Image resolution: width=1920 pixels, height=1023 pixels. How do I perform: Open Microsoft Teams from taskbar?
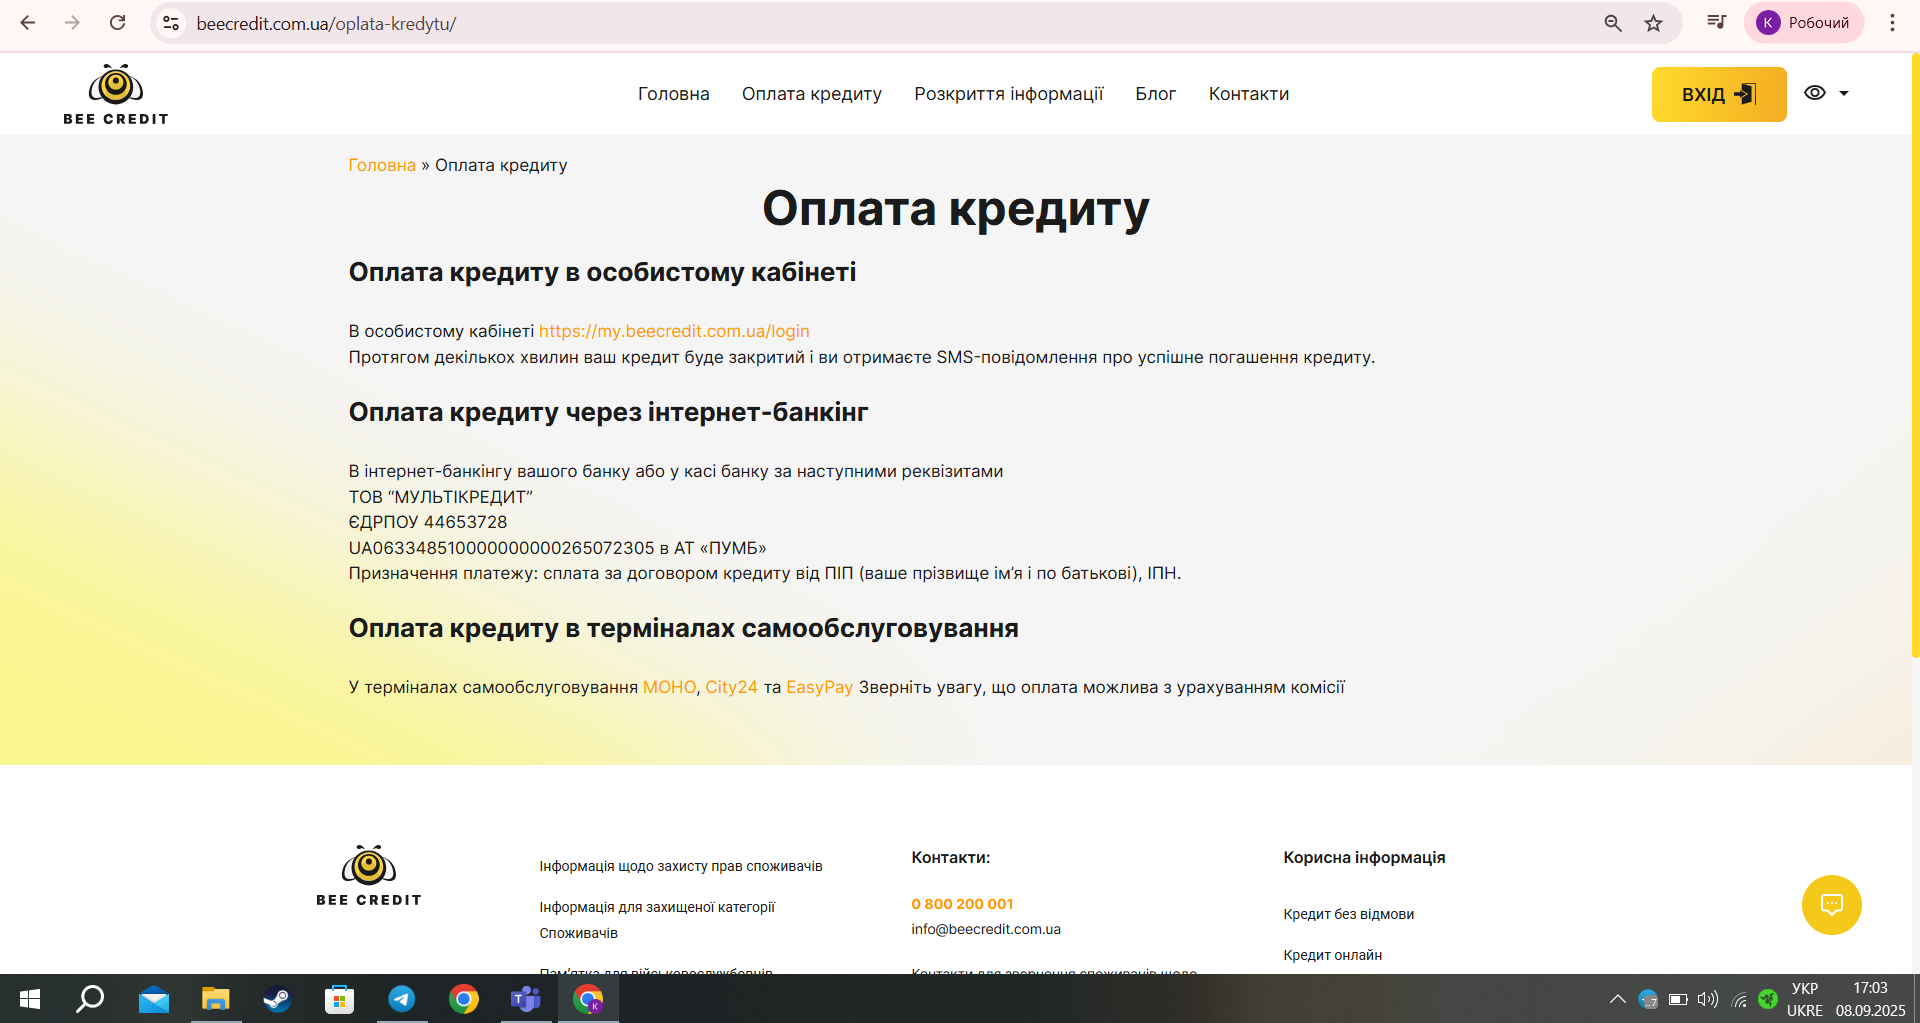(526, 999)
